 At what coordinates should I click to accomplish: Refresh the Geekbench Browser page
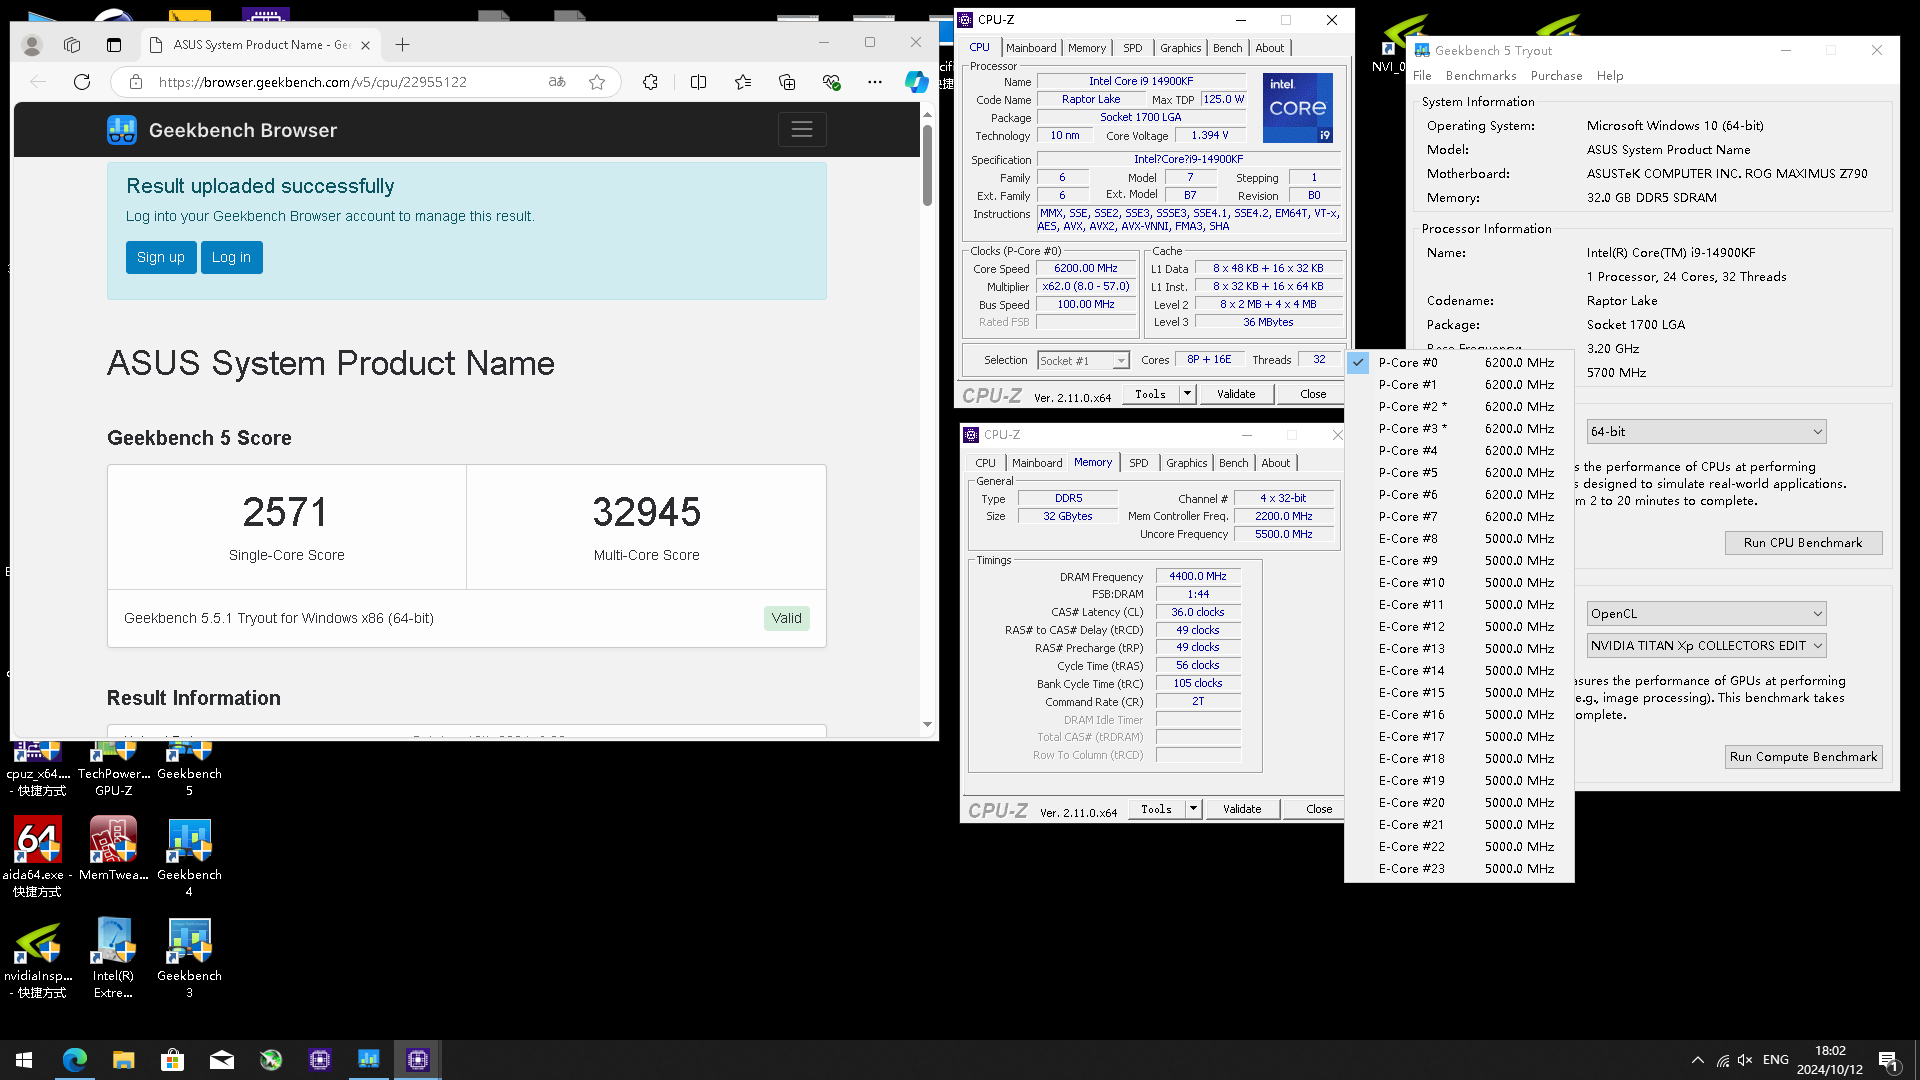coord(82,82)
